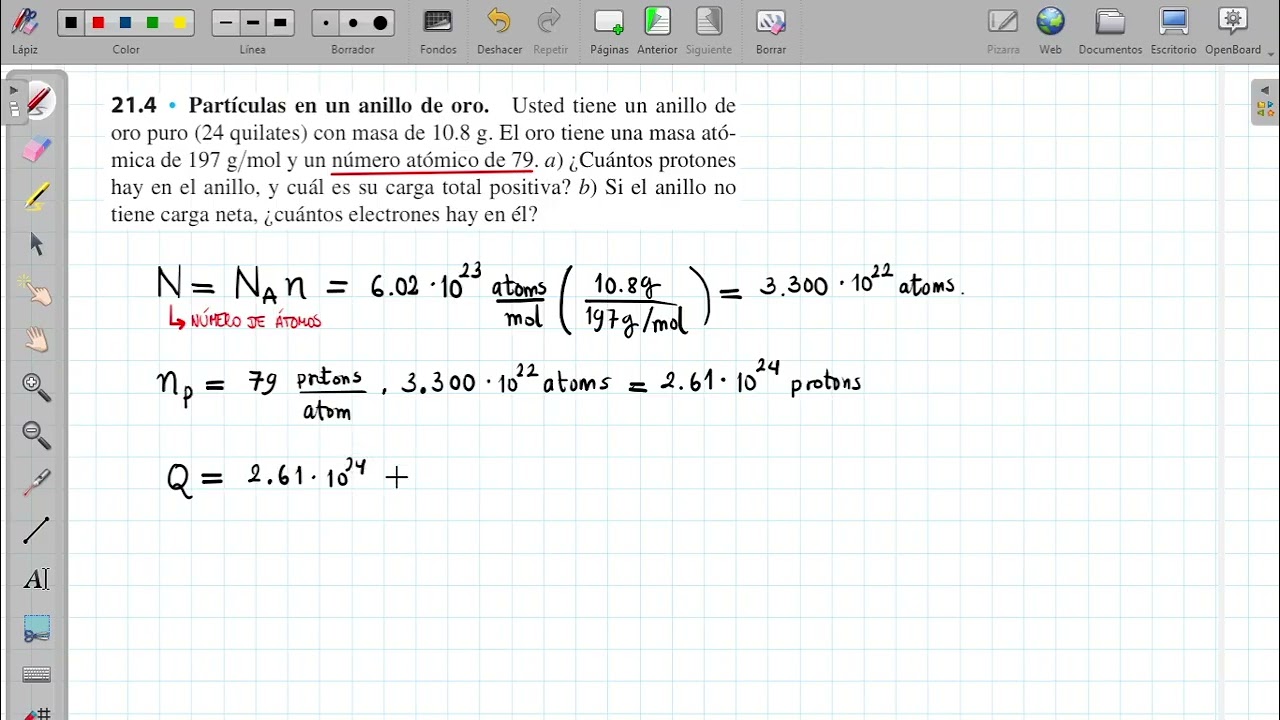Open the OpenBoard main menu

[x=1233, y=29]
